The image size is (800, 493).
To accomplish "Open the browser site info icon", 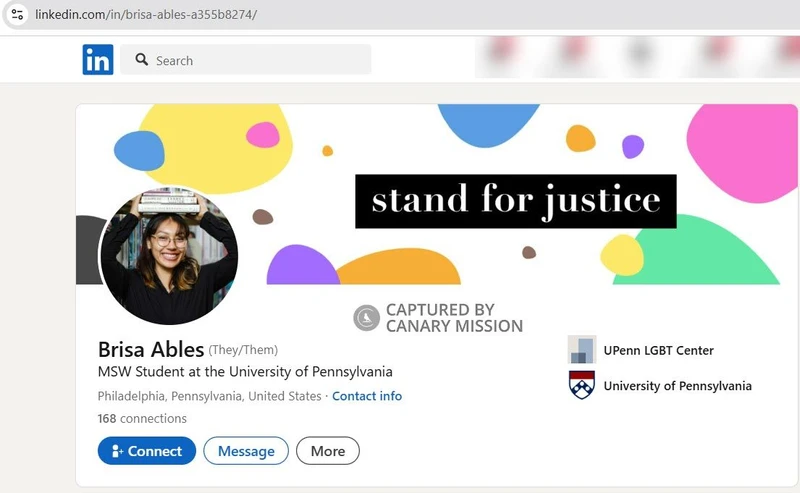I will pos(17,14).
